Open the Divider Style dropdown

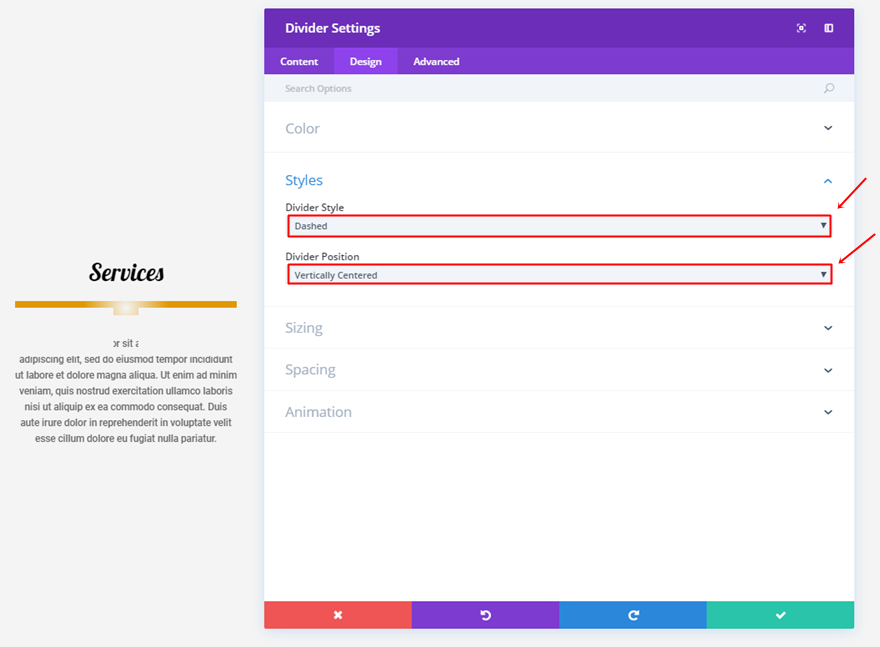(560, 226)
